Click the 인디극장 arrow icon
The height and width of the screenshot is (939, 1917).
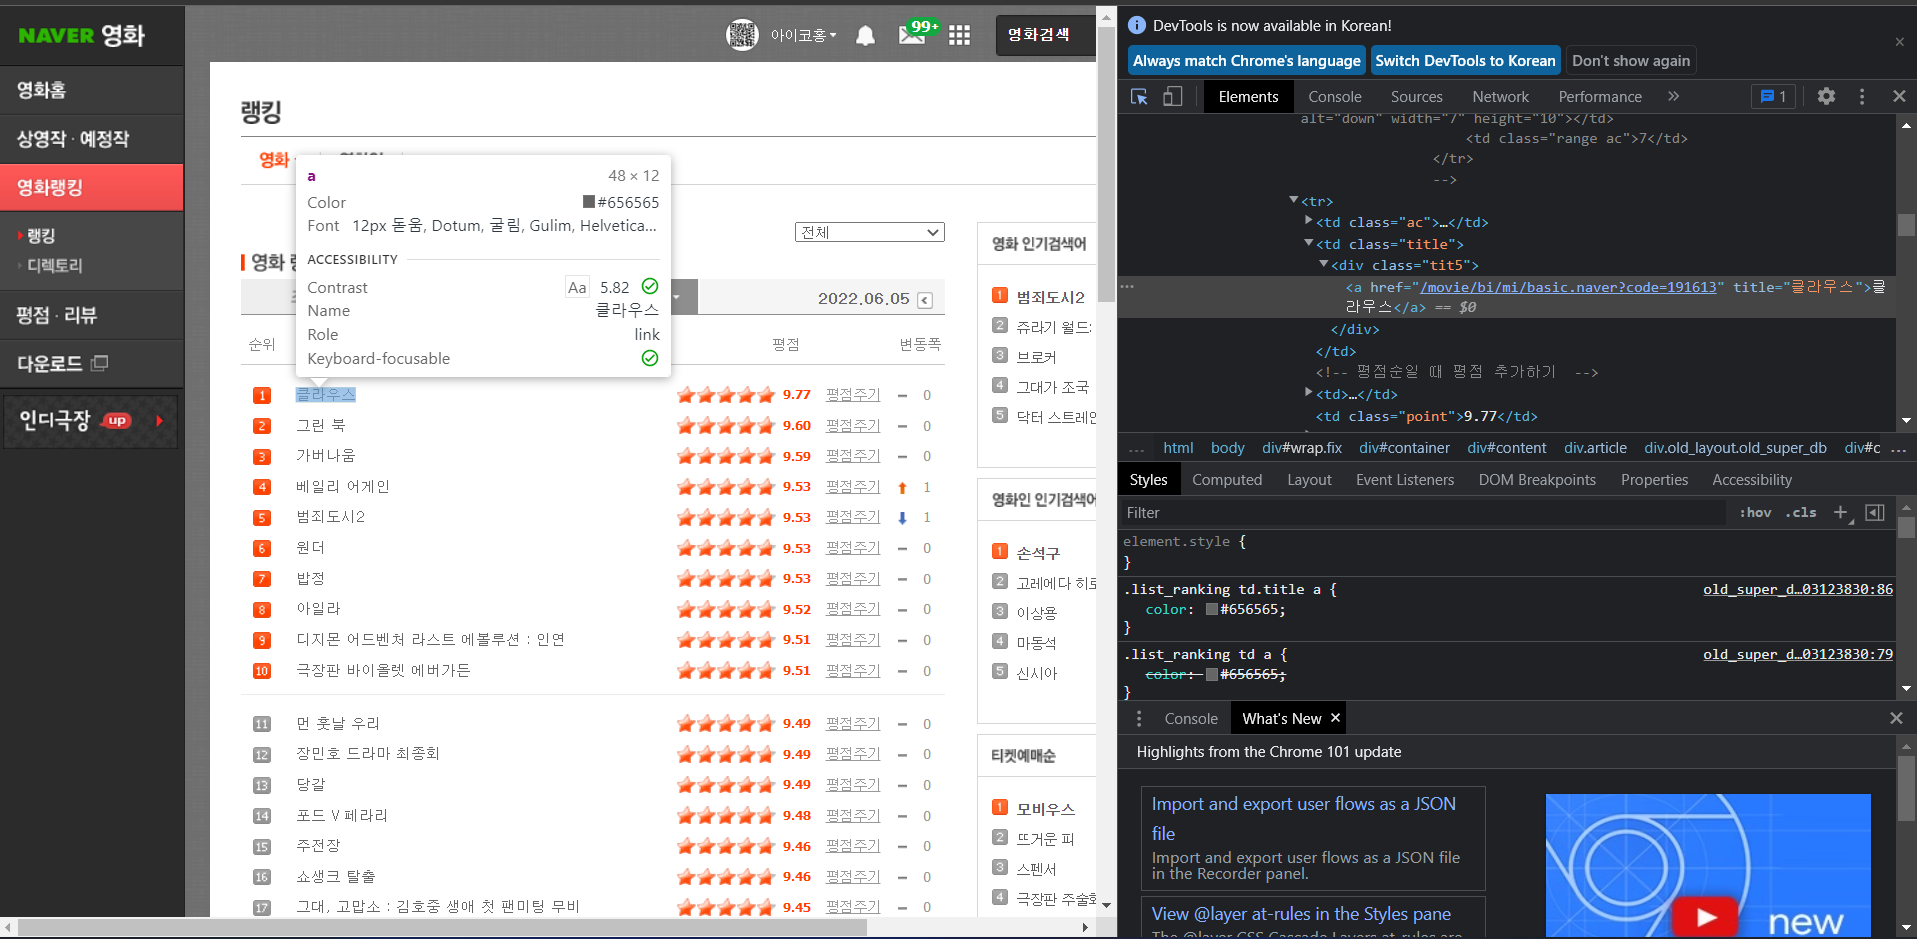pos(160,421)
